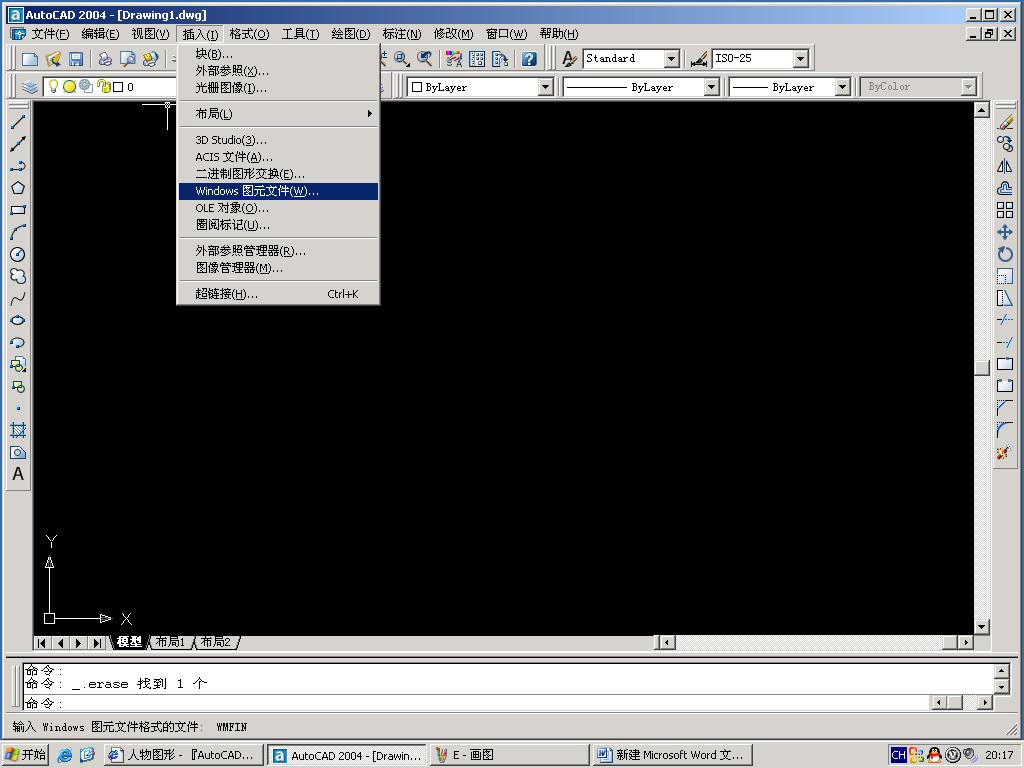Click vertical scrollbar down arrow of drawing
The width and height of the screenshot is (1024, 768).
[x=982, y=627]
